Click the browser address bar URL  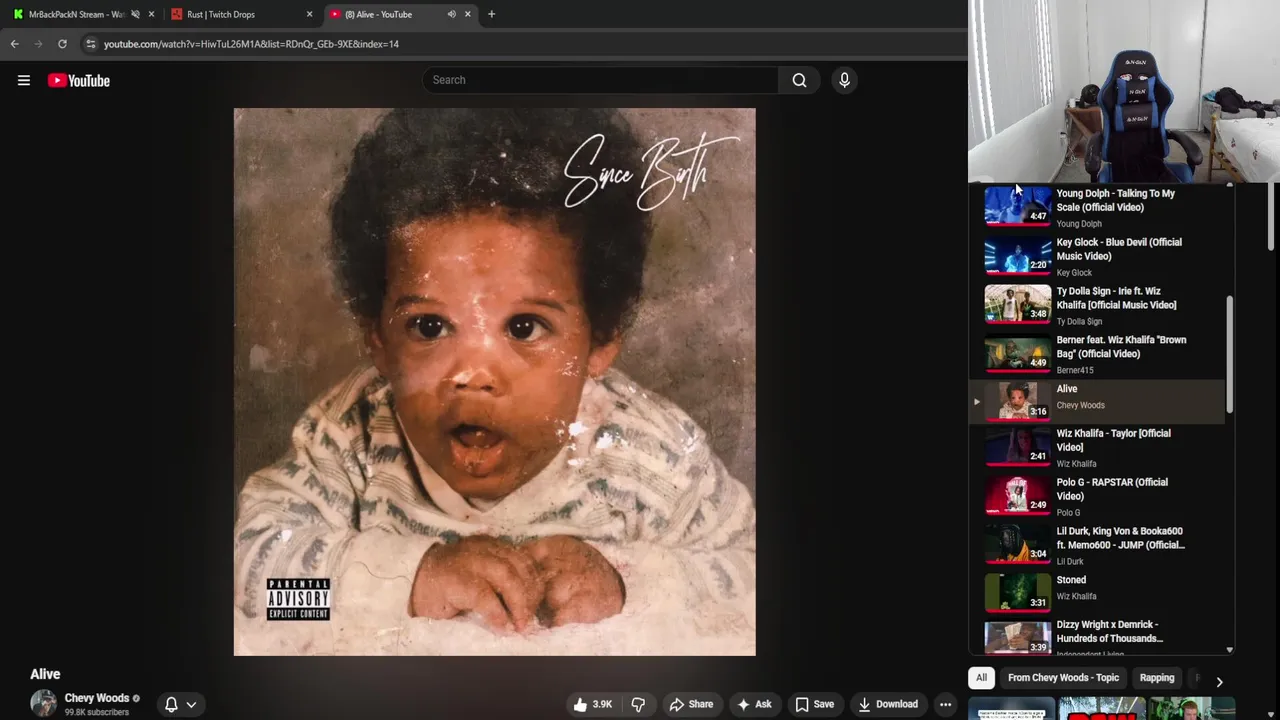[x=251, y=44]
